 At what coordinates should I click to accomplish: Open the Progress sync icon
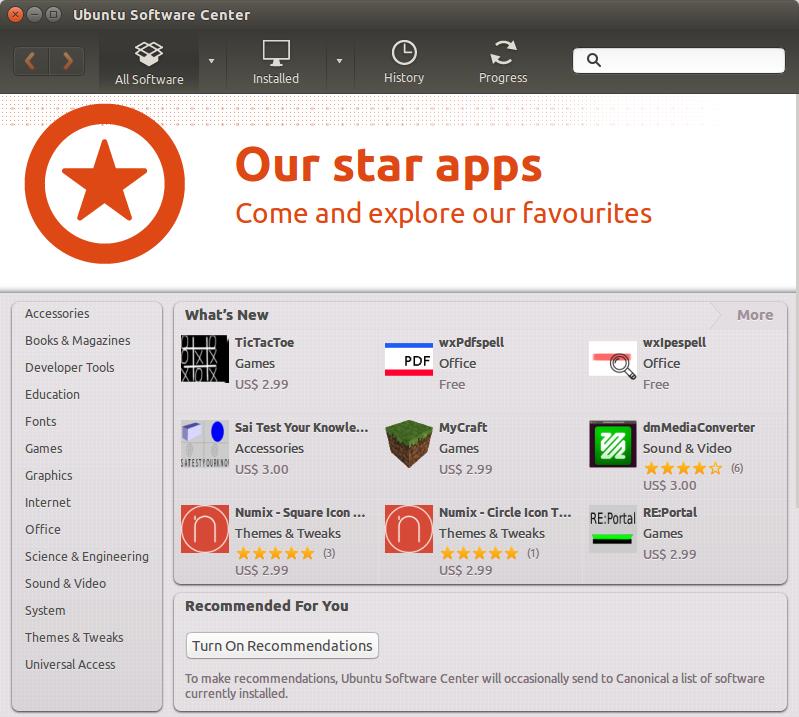[502, 53]
